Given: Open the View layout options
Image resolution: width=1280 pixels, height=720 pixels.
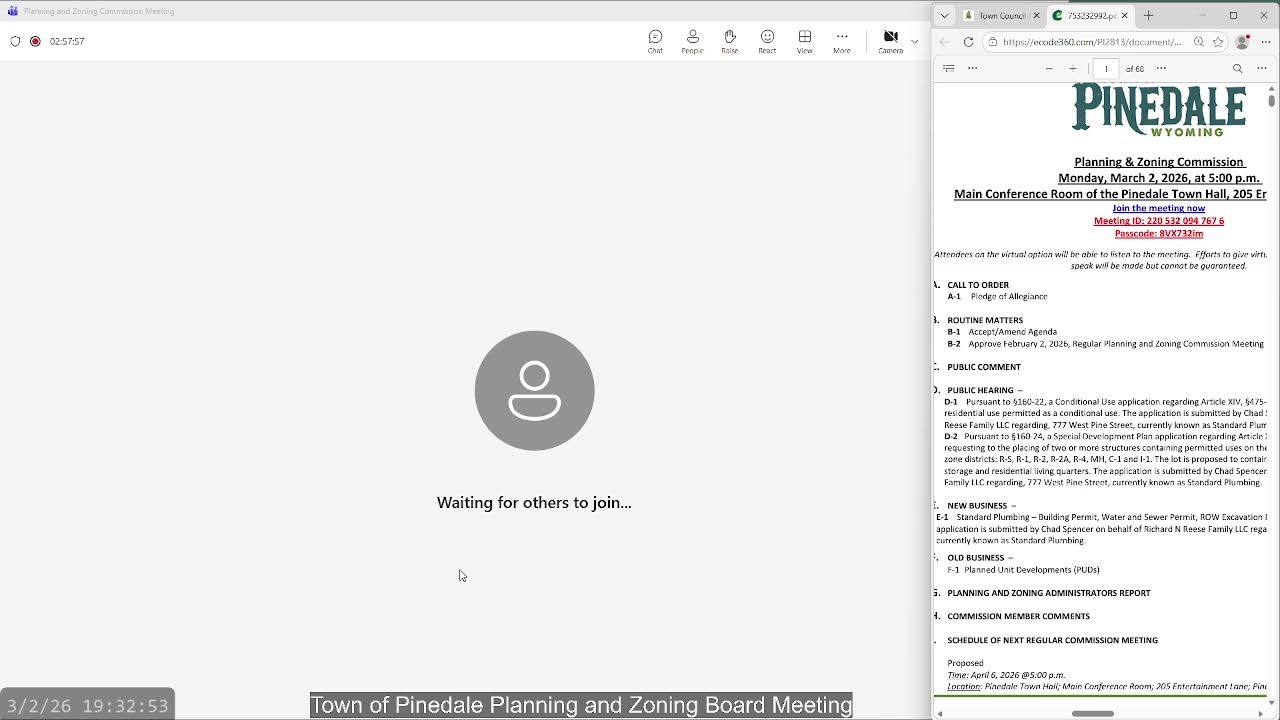Looking at the screenshot, I should pyautogui.click(x=805, y=41).
